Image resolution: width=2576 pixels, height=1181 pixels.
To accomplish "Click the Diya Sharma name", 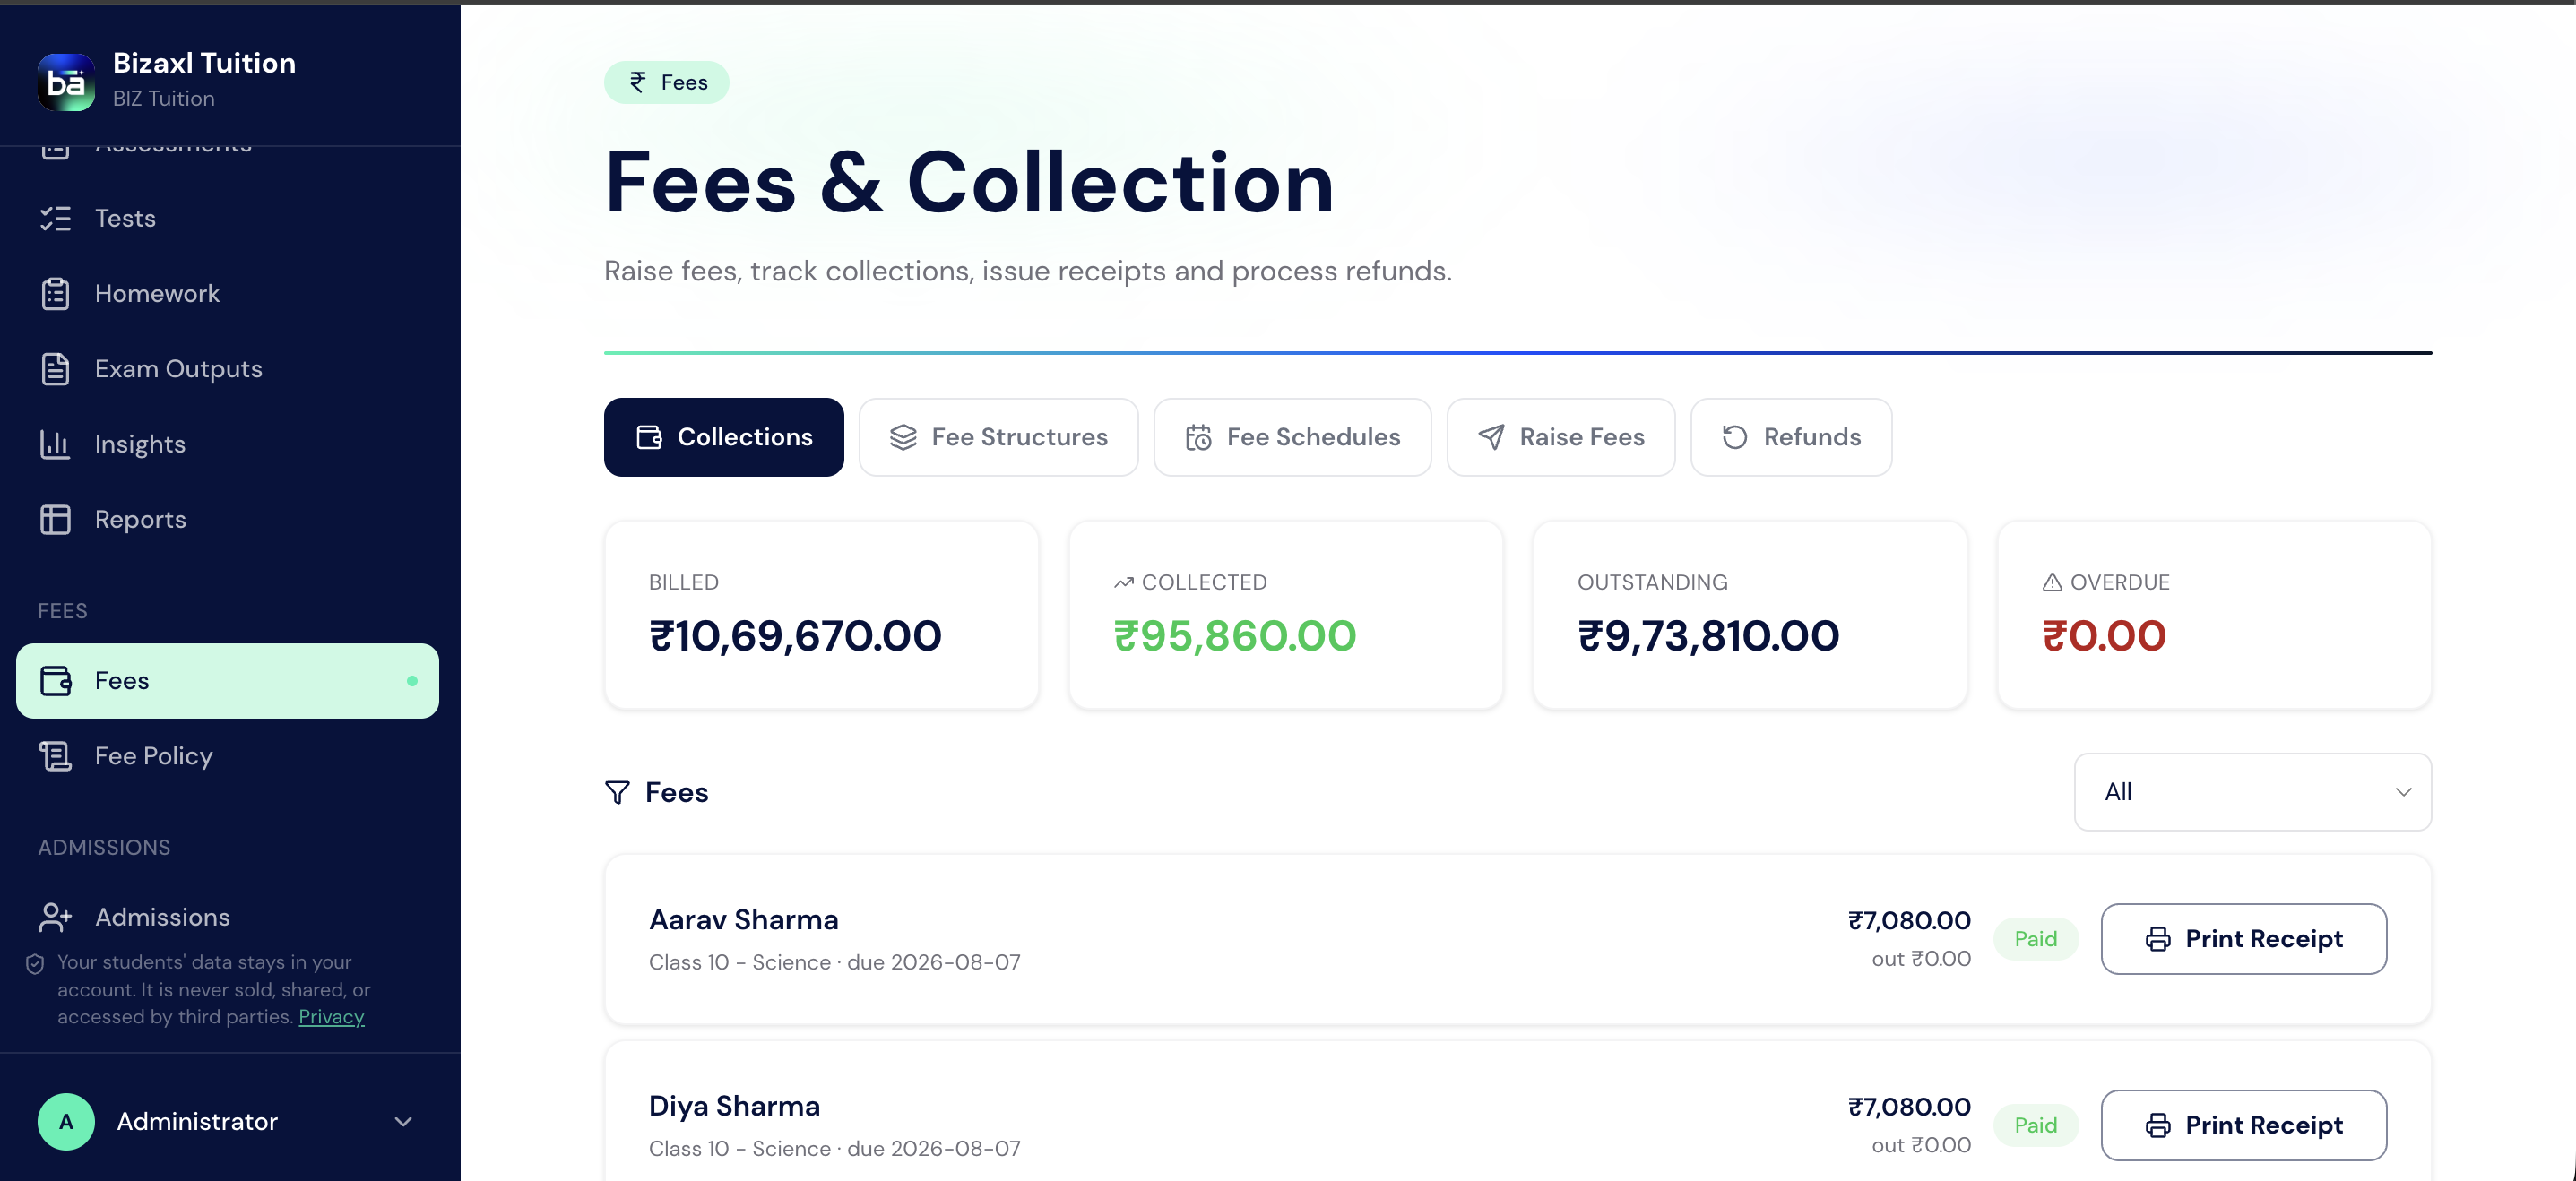I will (734, 1105).
